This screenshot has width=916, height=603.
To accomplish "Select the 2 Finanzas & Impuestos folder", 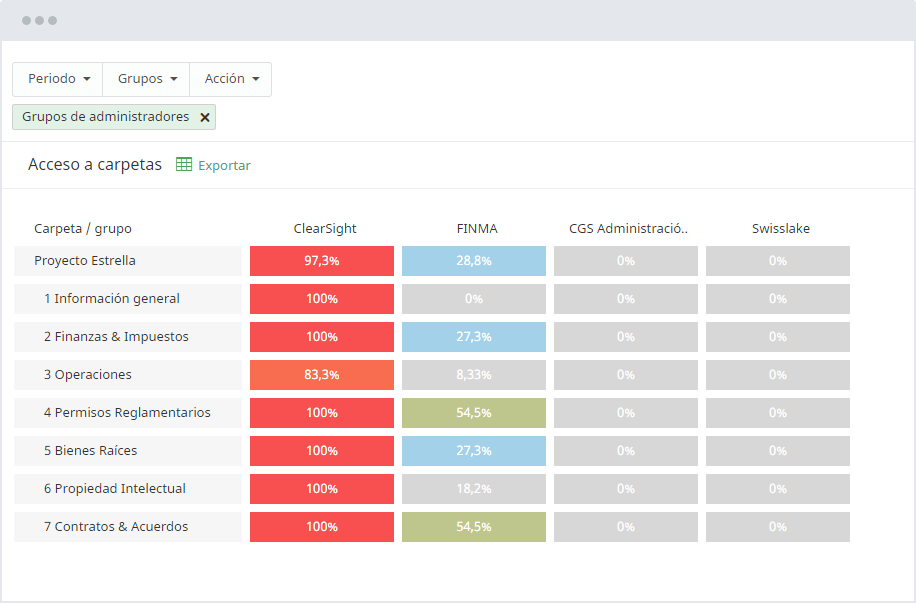I will click(128, 337).
